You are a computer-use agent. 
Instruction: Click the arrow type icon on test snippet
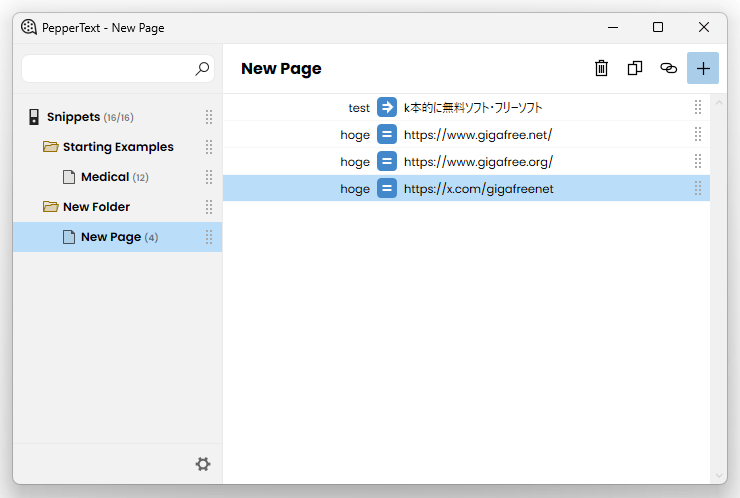pyautogui.click(x=387, y=107)
